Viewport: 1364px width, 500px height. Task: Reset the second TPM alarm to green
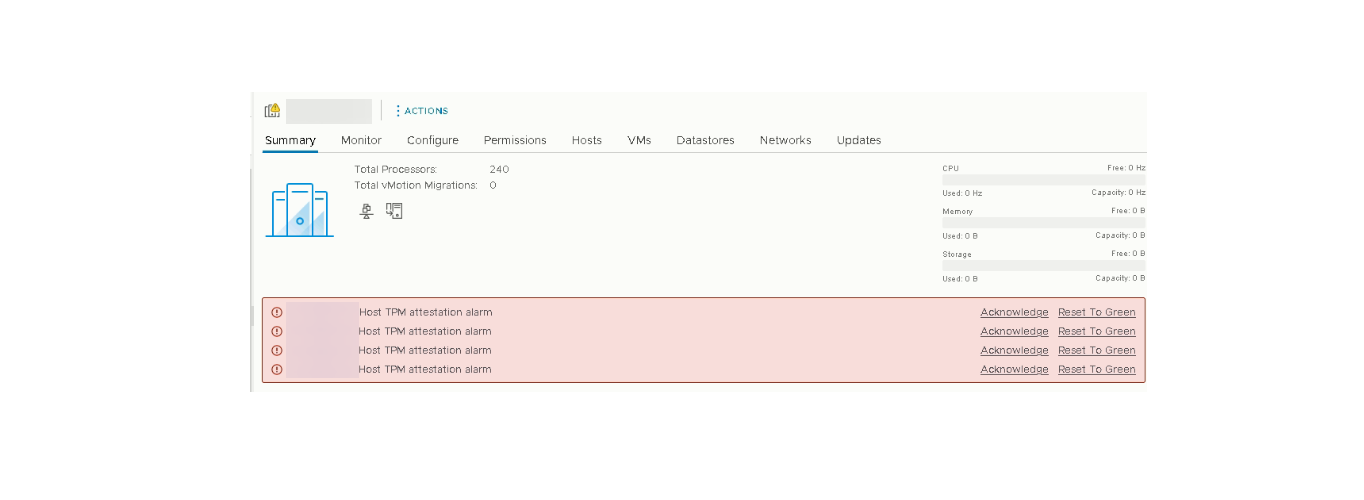pos(1096,331)
